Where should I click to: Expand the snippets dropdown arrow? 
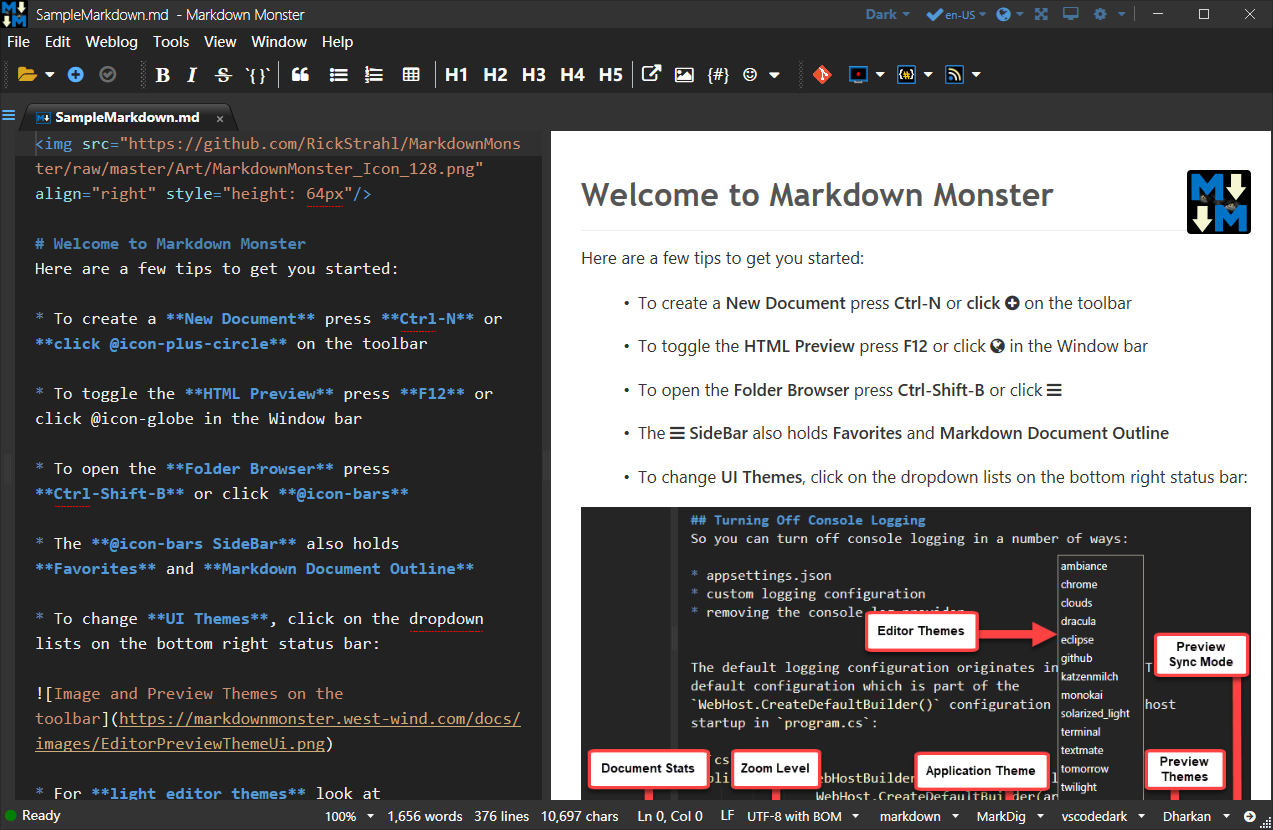coord(928,75)
